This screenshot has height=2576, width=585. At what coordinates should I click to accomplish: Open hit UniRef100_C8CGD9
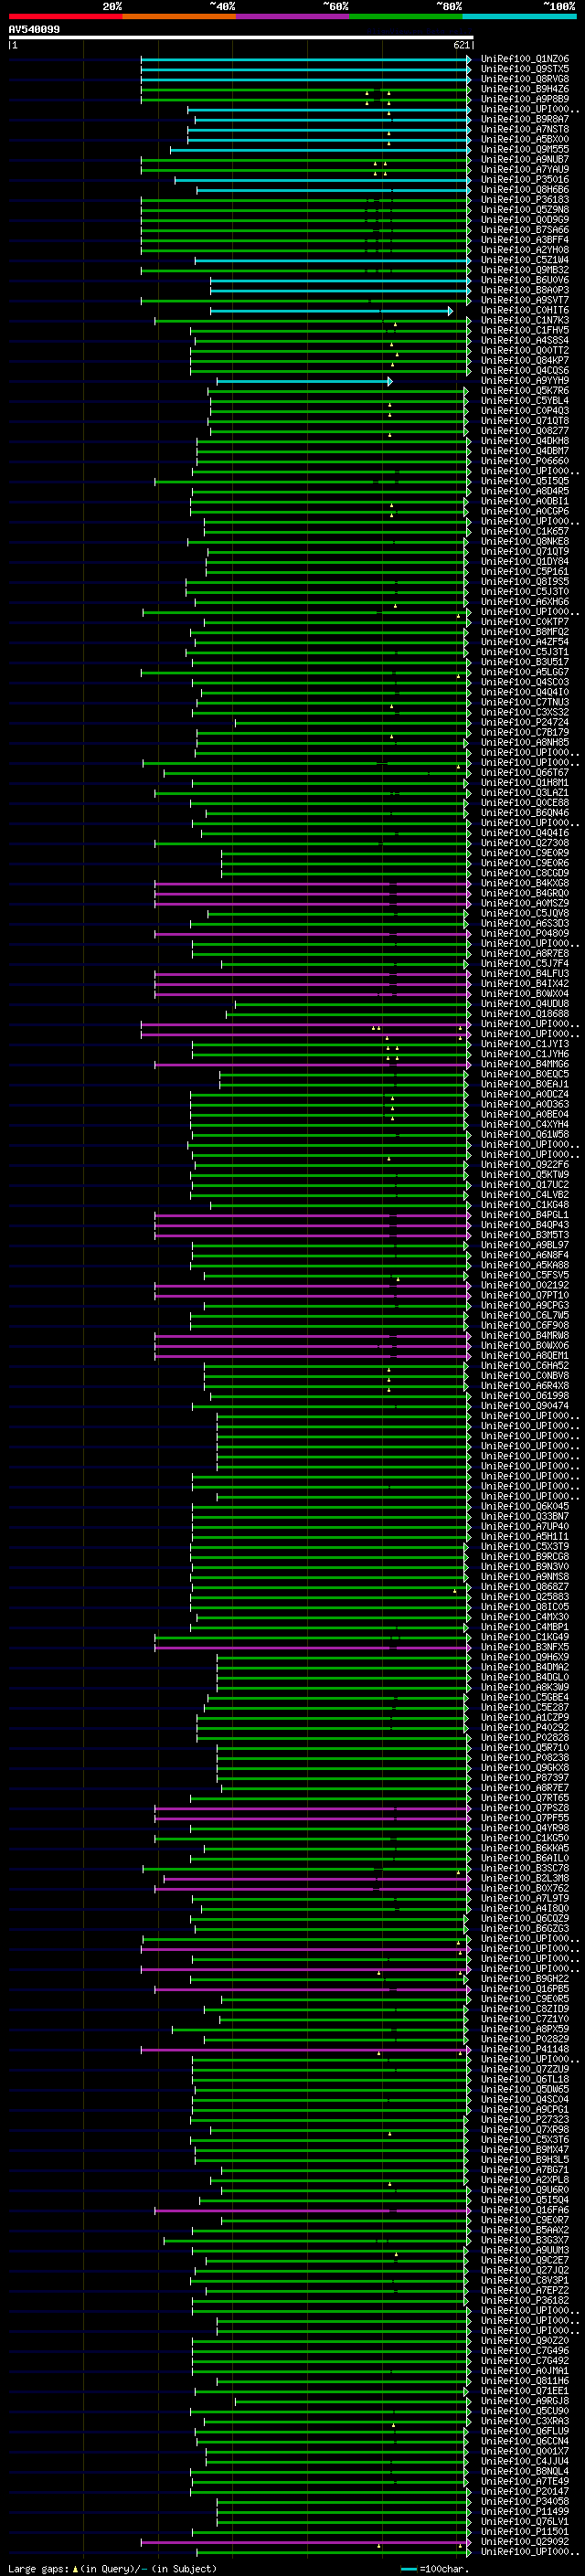pyautogui.click(x=525, y=873)
